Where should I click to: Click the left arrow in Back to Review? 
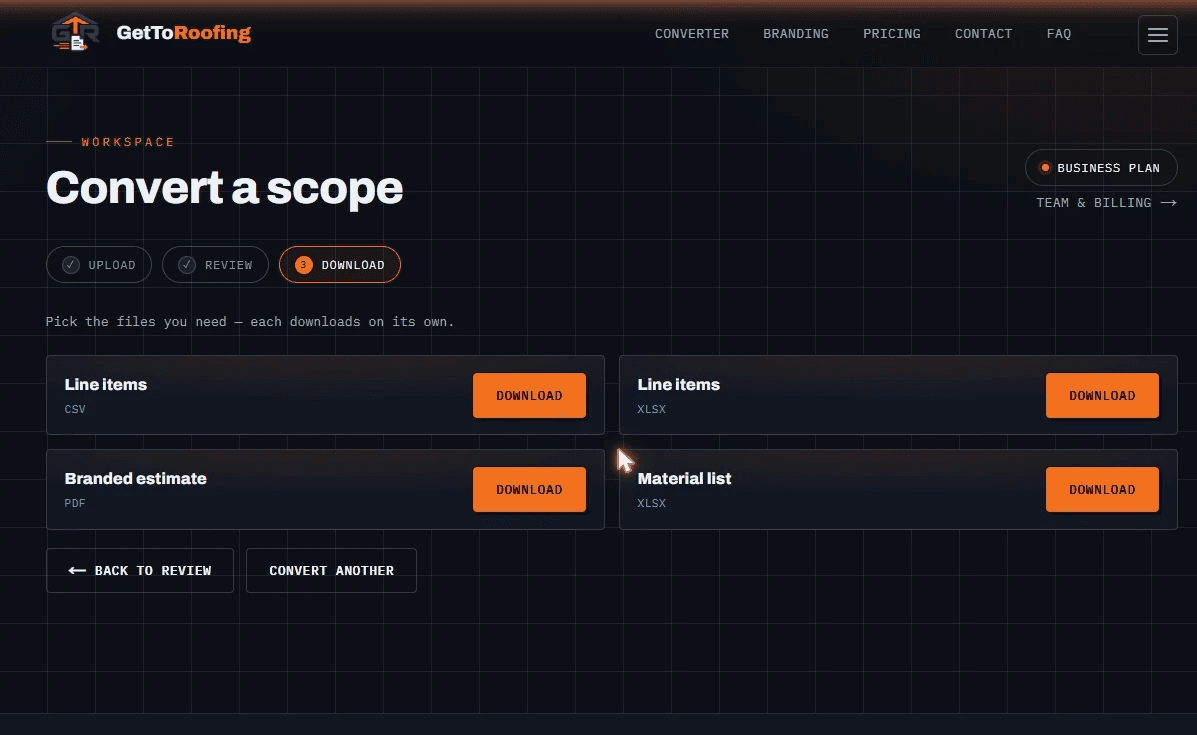77,570
